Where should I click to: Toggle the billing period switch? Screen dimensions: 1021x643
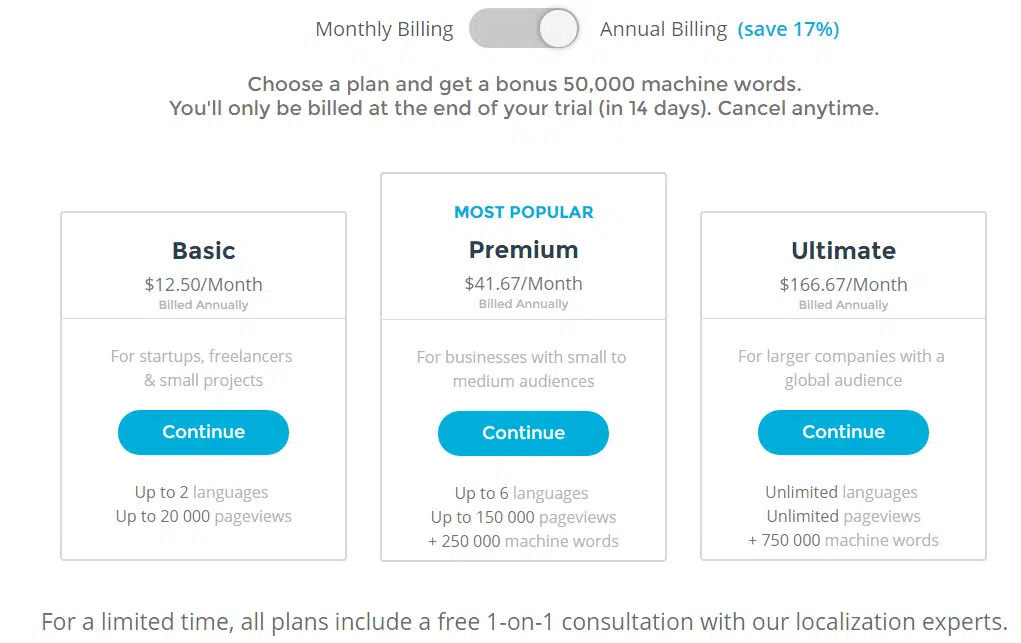pyautogui.click(x=524, y=29)
